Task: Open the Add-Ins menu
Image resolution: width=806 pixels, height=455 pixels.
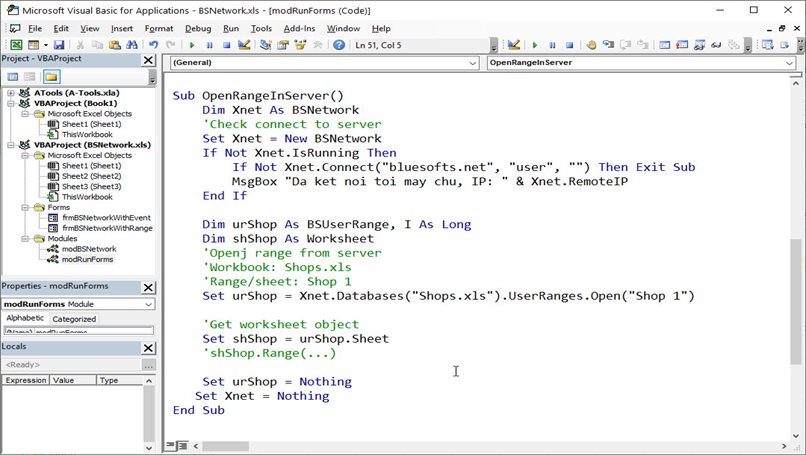Action: click(x=299, y=29)
